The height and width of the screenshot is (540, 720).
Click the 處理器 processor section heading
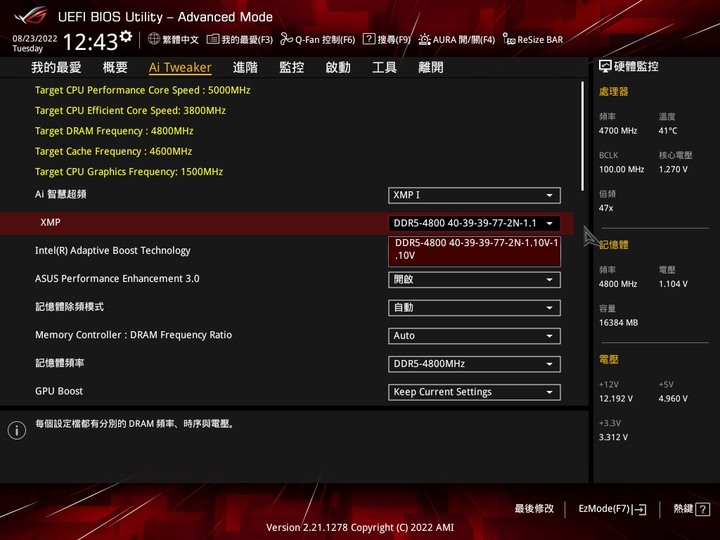click(x=613, y=91)
